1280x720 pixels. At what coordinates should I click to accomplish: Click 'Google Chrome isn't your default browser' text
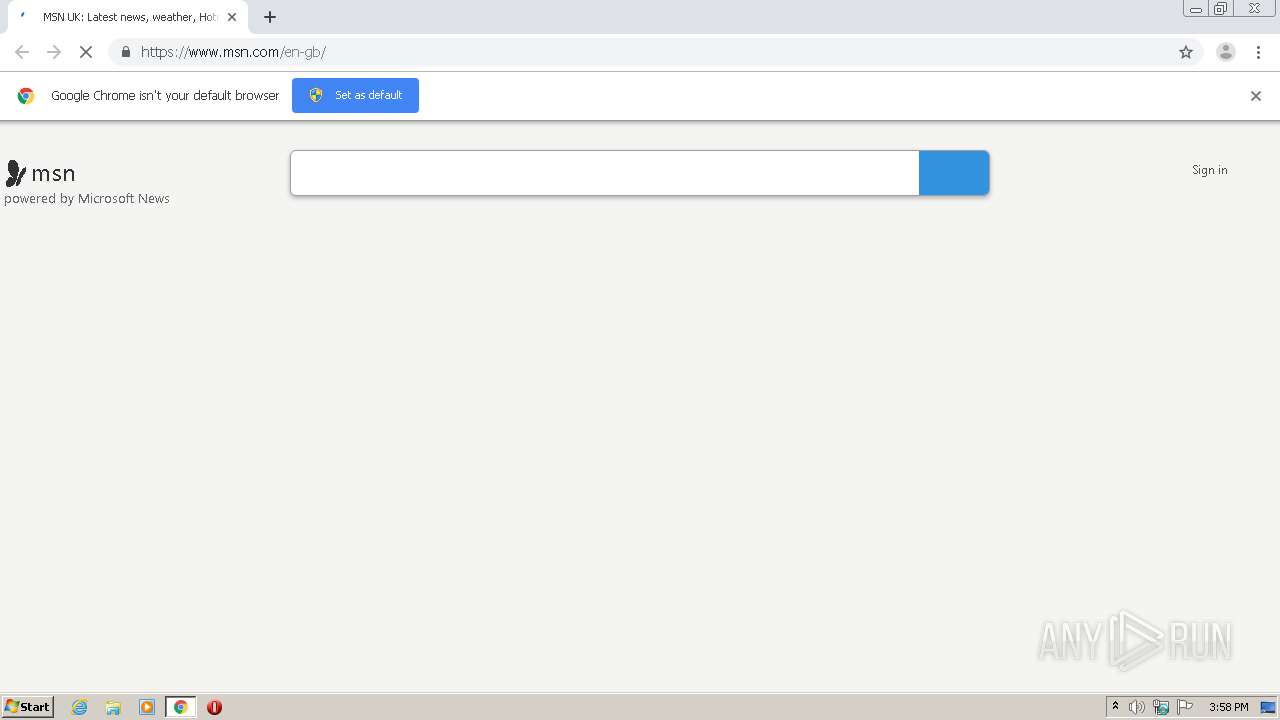(165, 96)
